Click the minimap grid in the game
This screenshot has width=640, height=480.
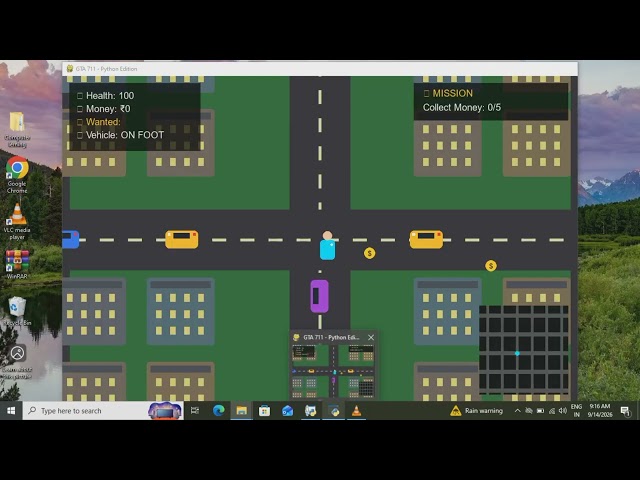524,350
